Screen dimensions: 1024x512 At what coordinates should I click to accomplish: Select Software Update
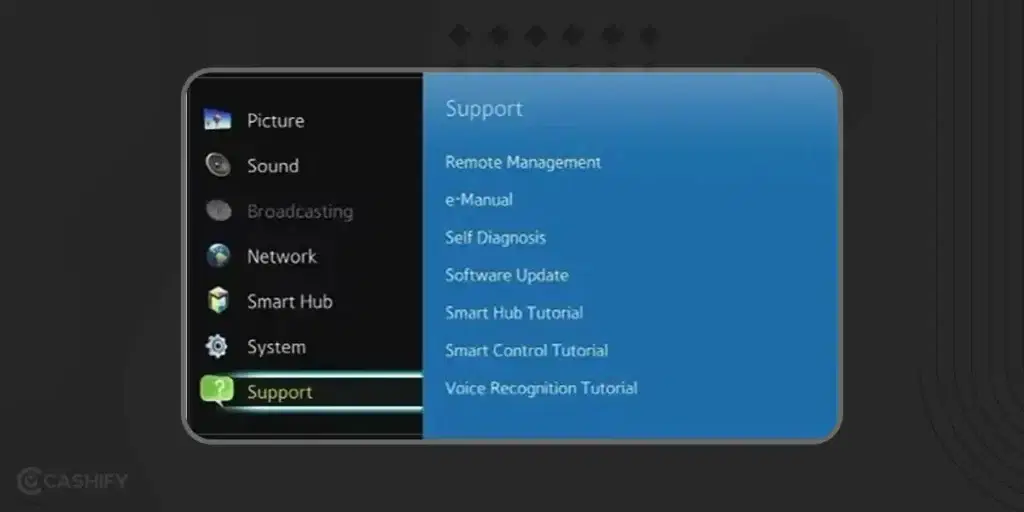tap(507, 275)
